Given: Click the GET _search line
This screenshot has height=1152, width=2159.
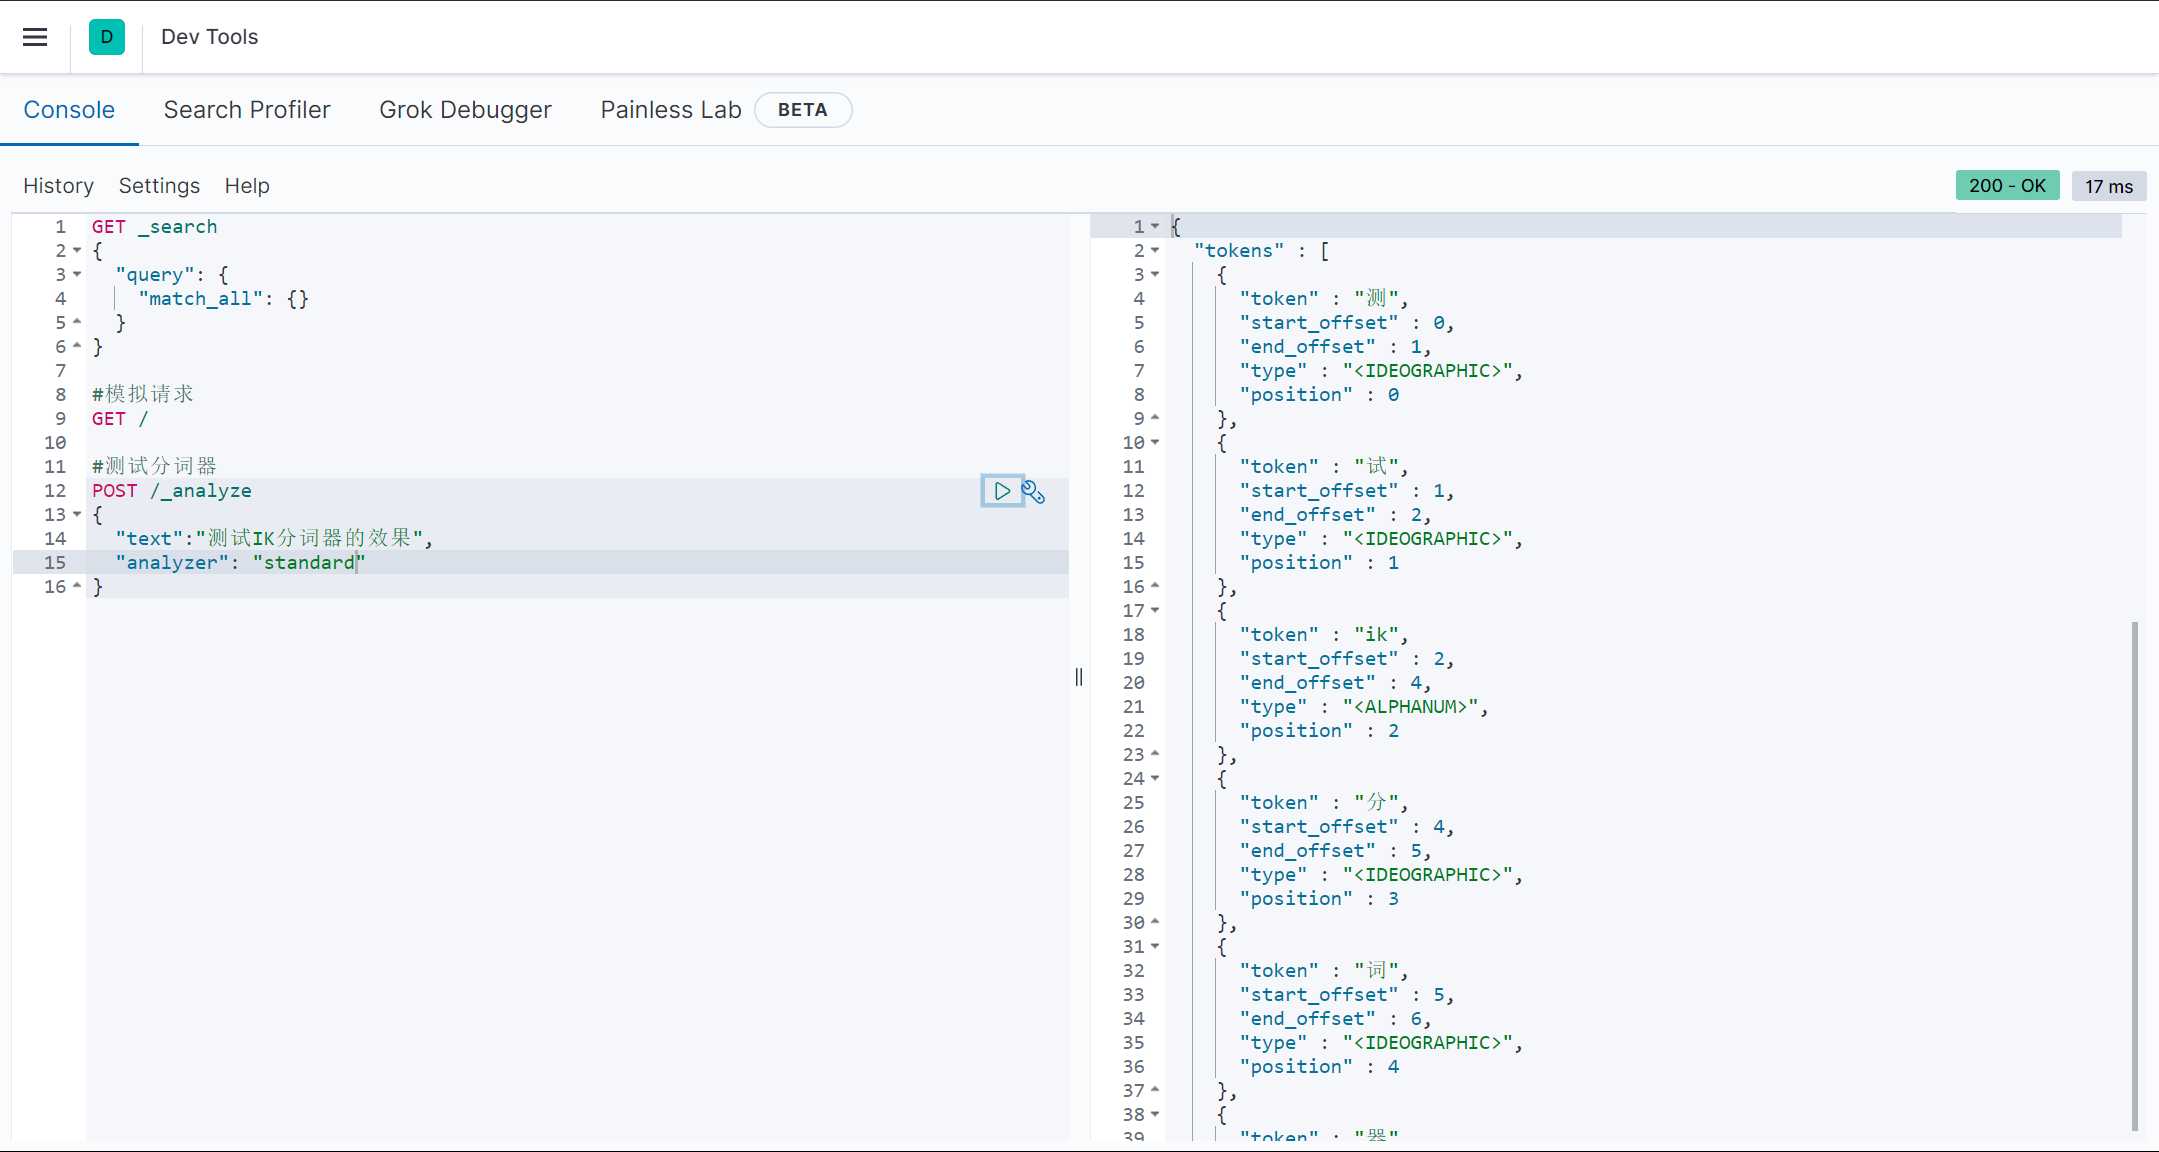Looking at the screenshot, I should pos(155,227).
